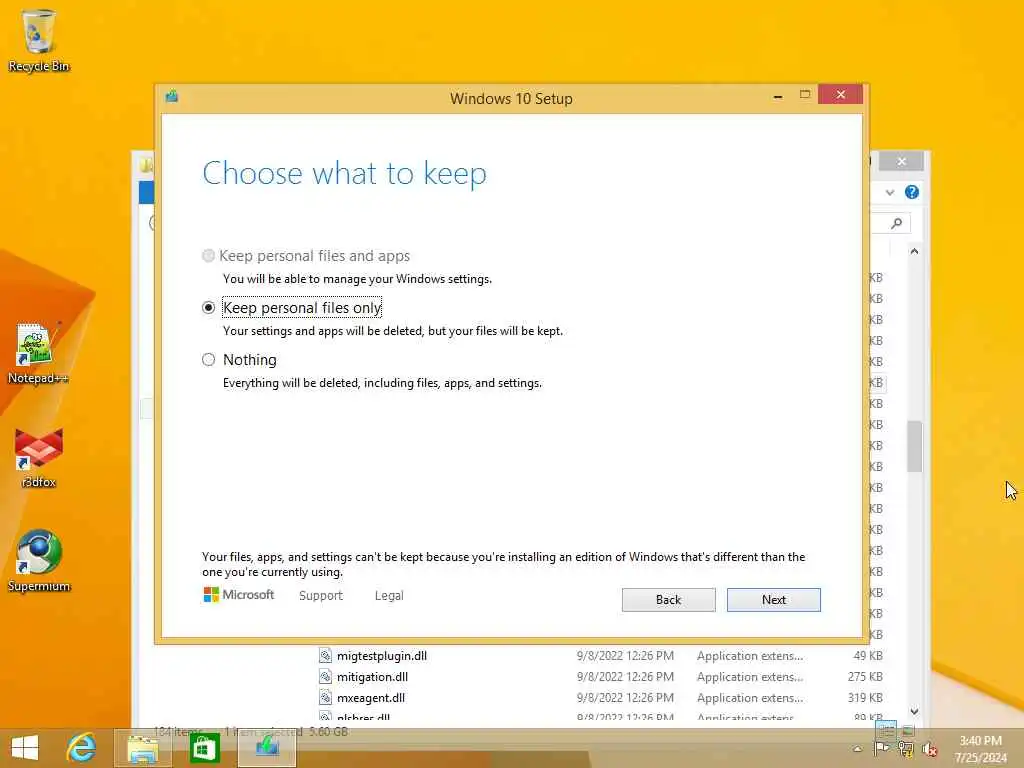The image size is (1024, 768).
Task: Switch File Explorer to details view
Action: 886,730
